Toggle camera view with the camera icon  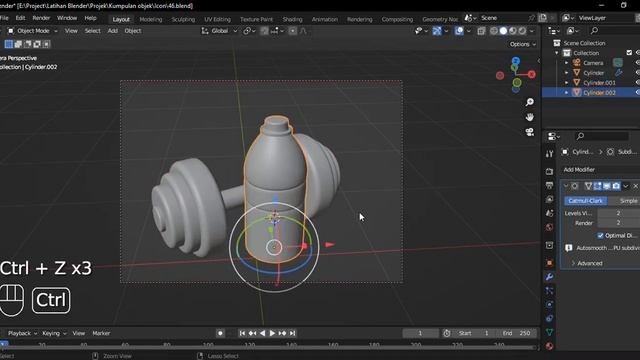coord(529,132)
